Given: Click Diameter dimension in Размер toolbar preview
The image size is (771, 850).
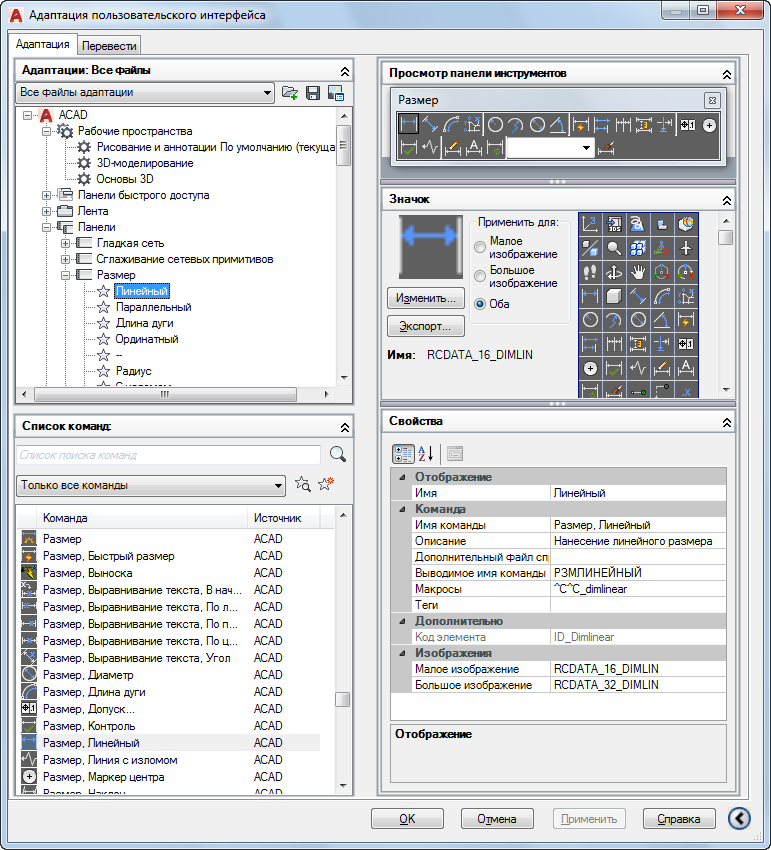Looking at the screenshot, I should click(x=537, y=125).
